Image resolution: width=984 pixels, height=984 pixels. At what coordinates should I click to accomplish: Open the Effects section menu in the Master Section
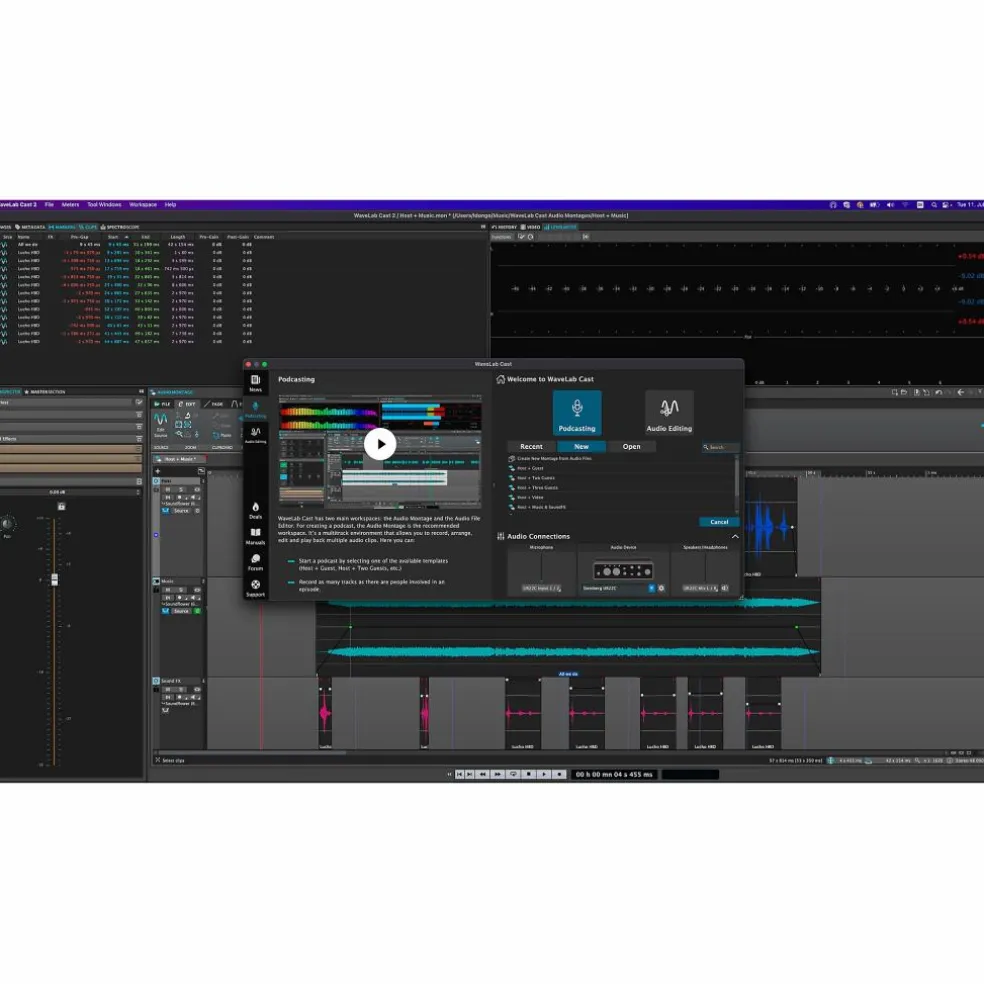(x=139, y=439)
